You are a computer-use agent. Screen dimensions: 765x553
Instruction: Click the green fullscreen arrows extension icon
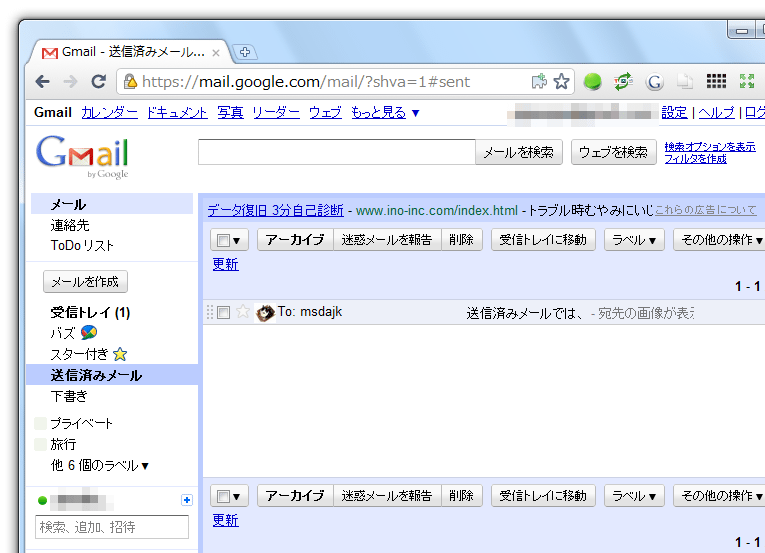[x=746, y=82]
